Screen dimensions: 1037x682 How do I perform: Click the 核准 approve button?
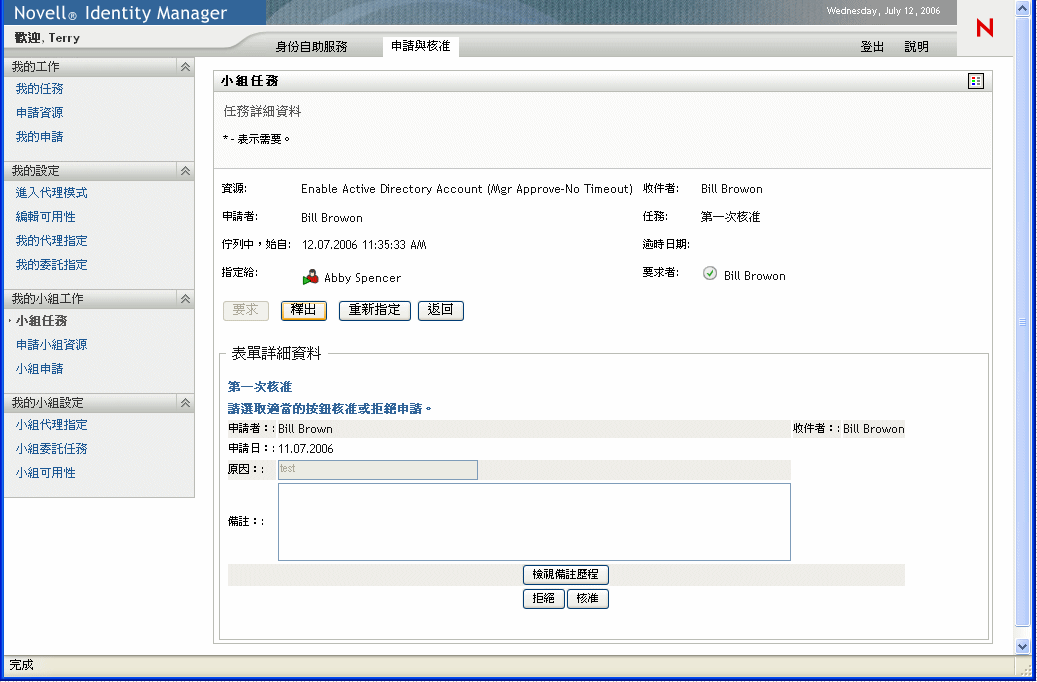pyautogui.click(x=588, y=599)
